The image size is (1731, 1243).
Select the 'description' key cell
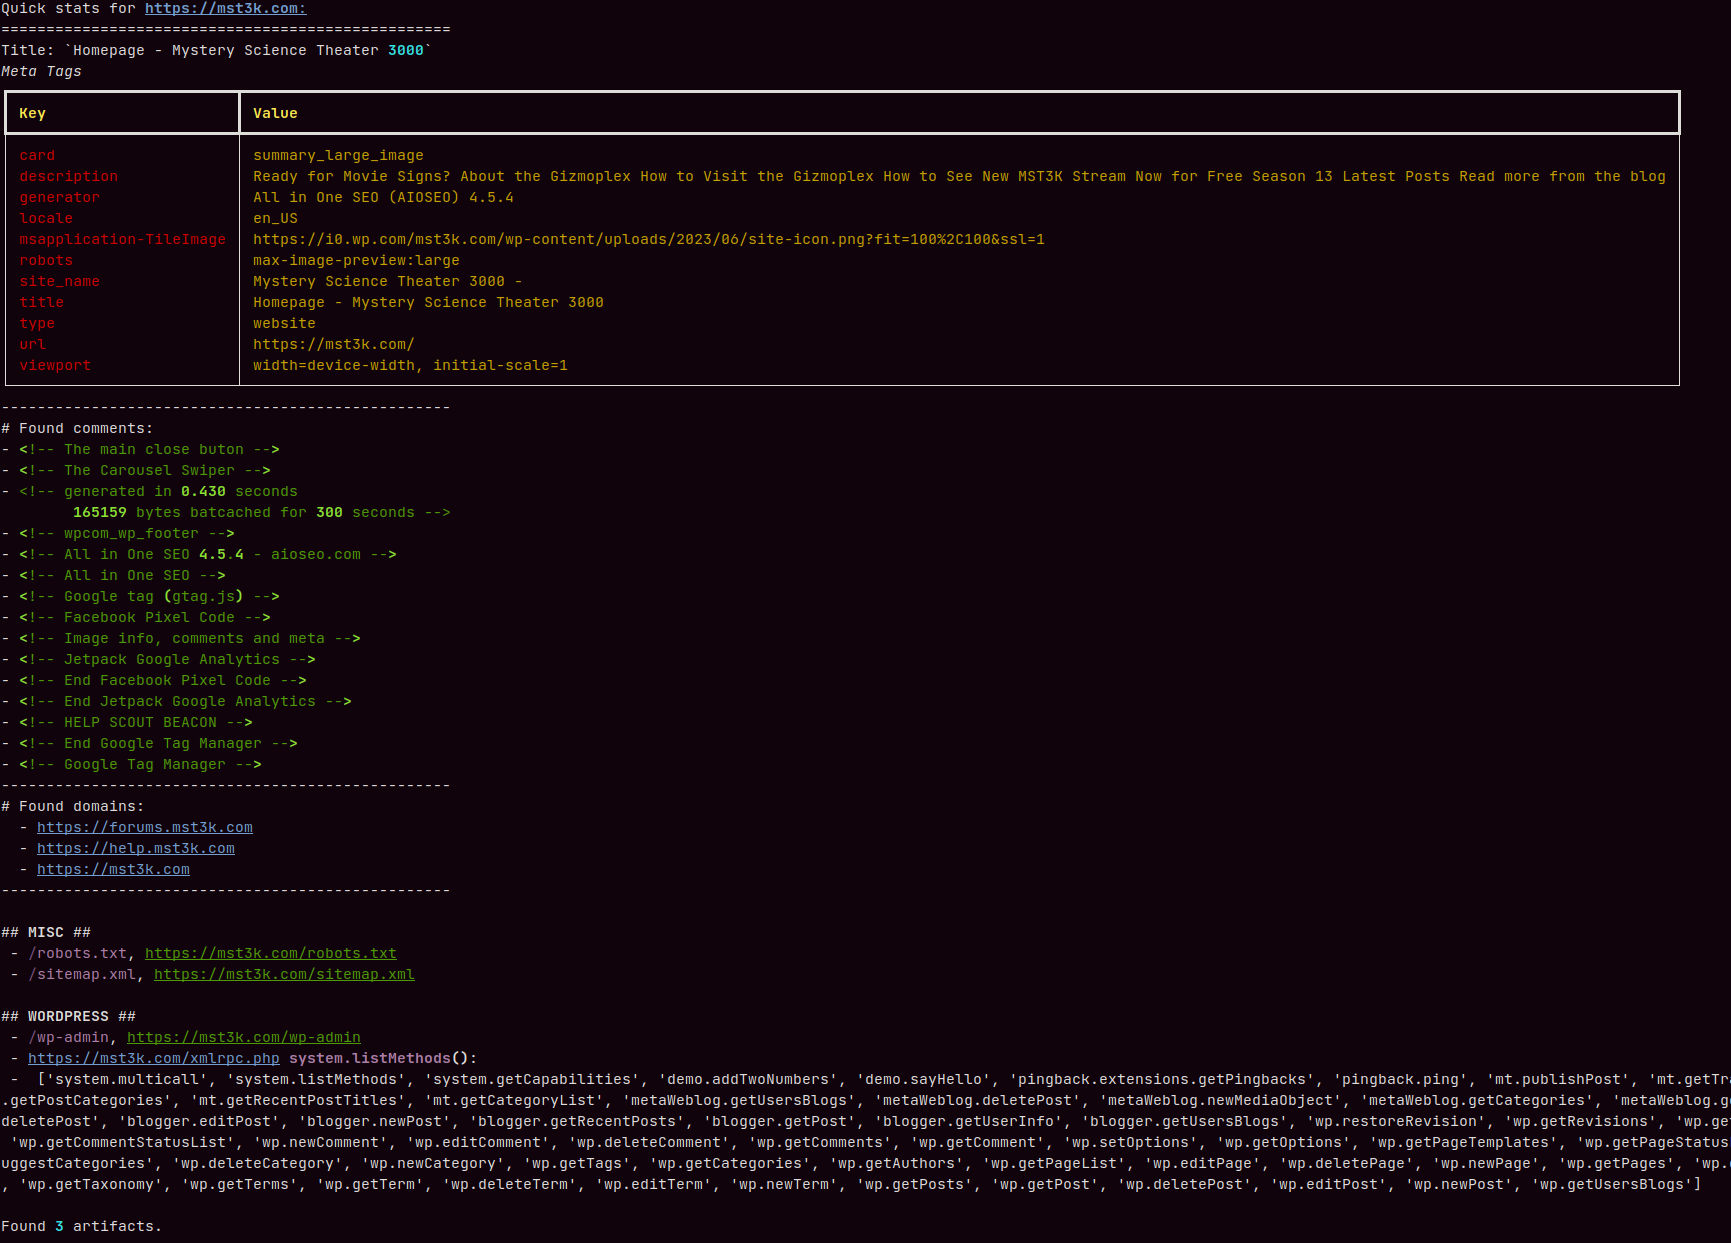click(x=68, y=176)
